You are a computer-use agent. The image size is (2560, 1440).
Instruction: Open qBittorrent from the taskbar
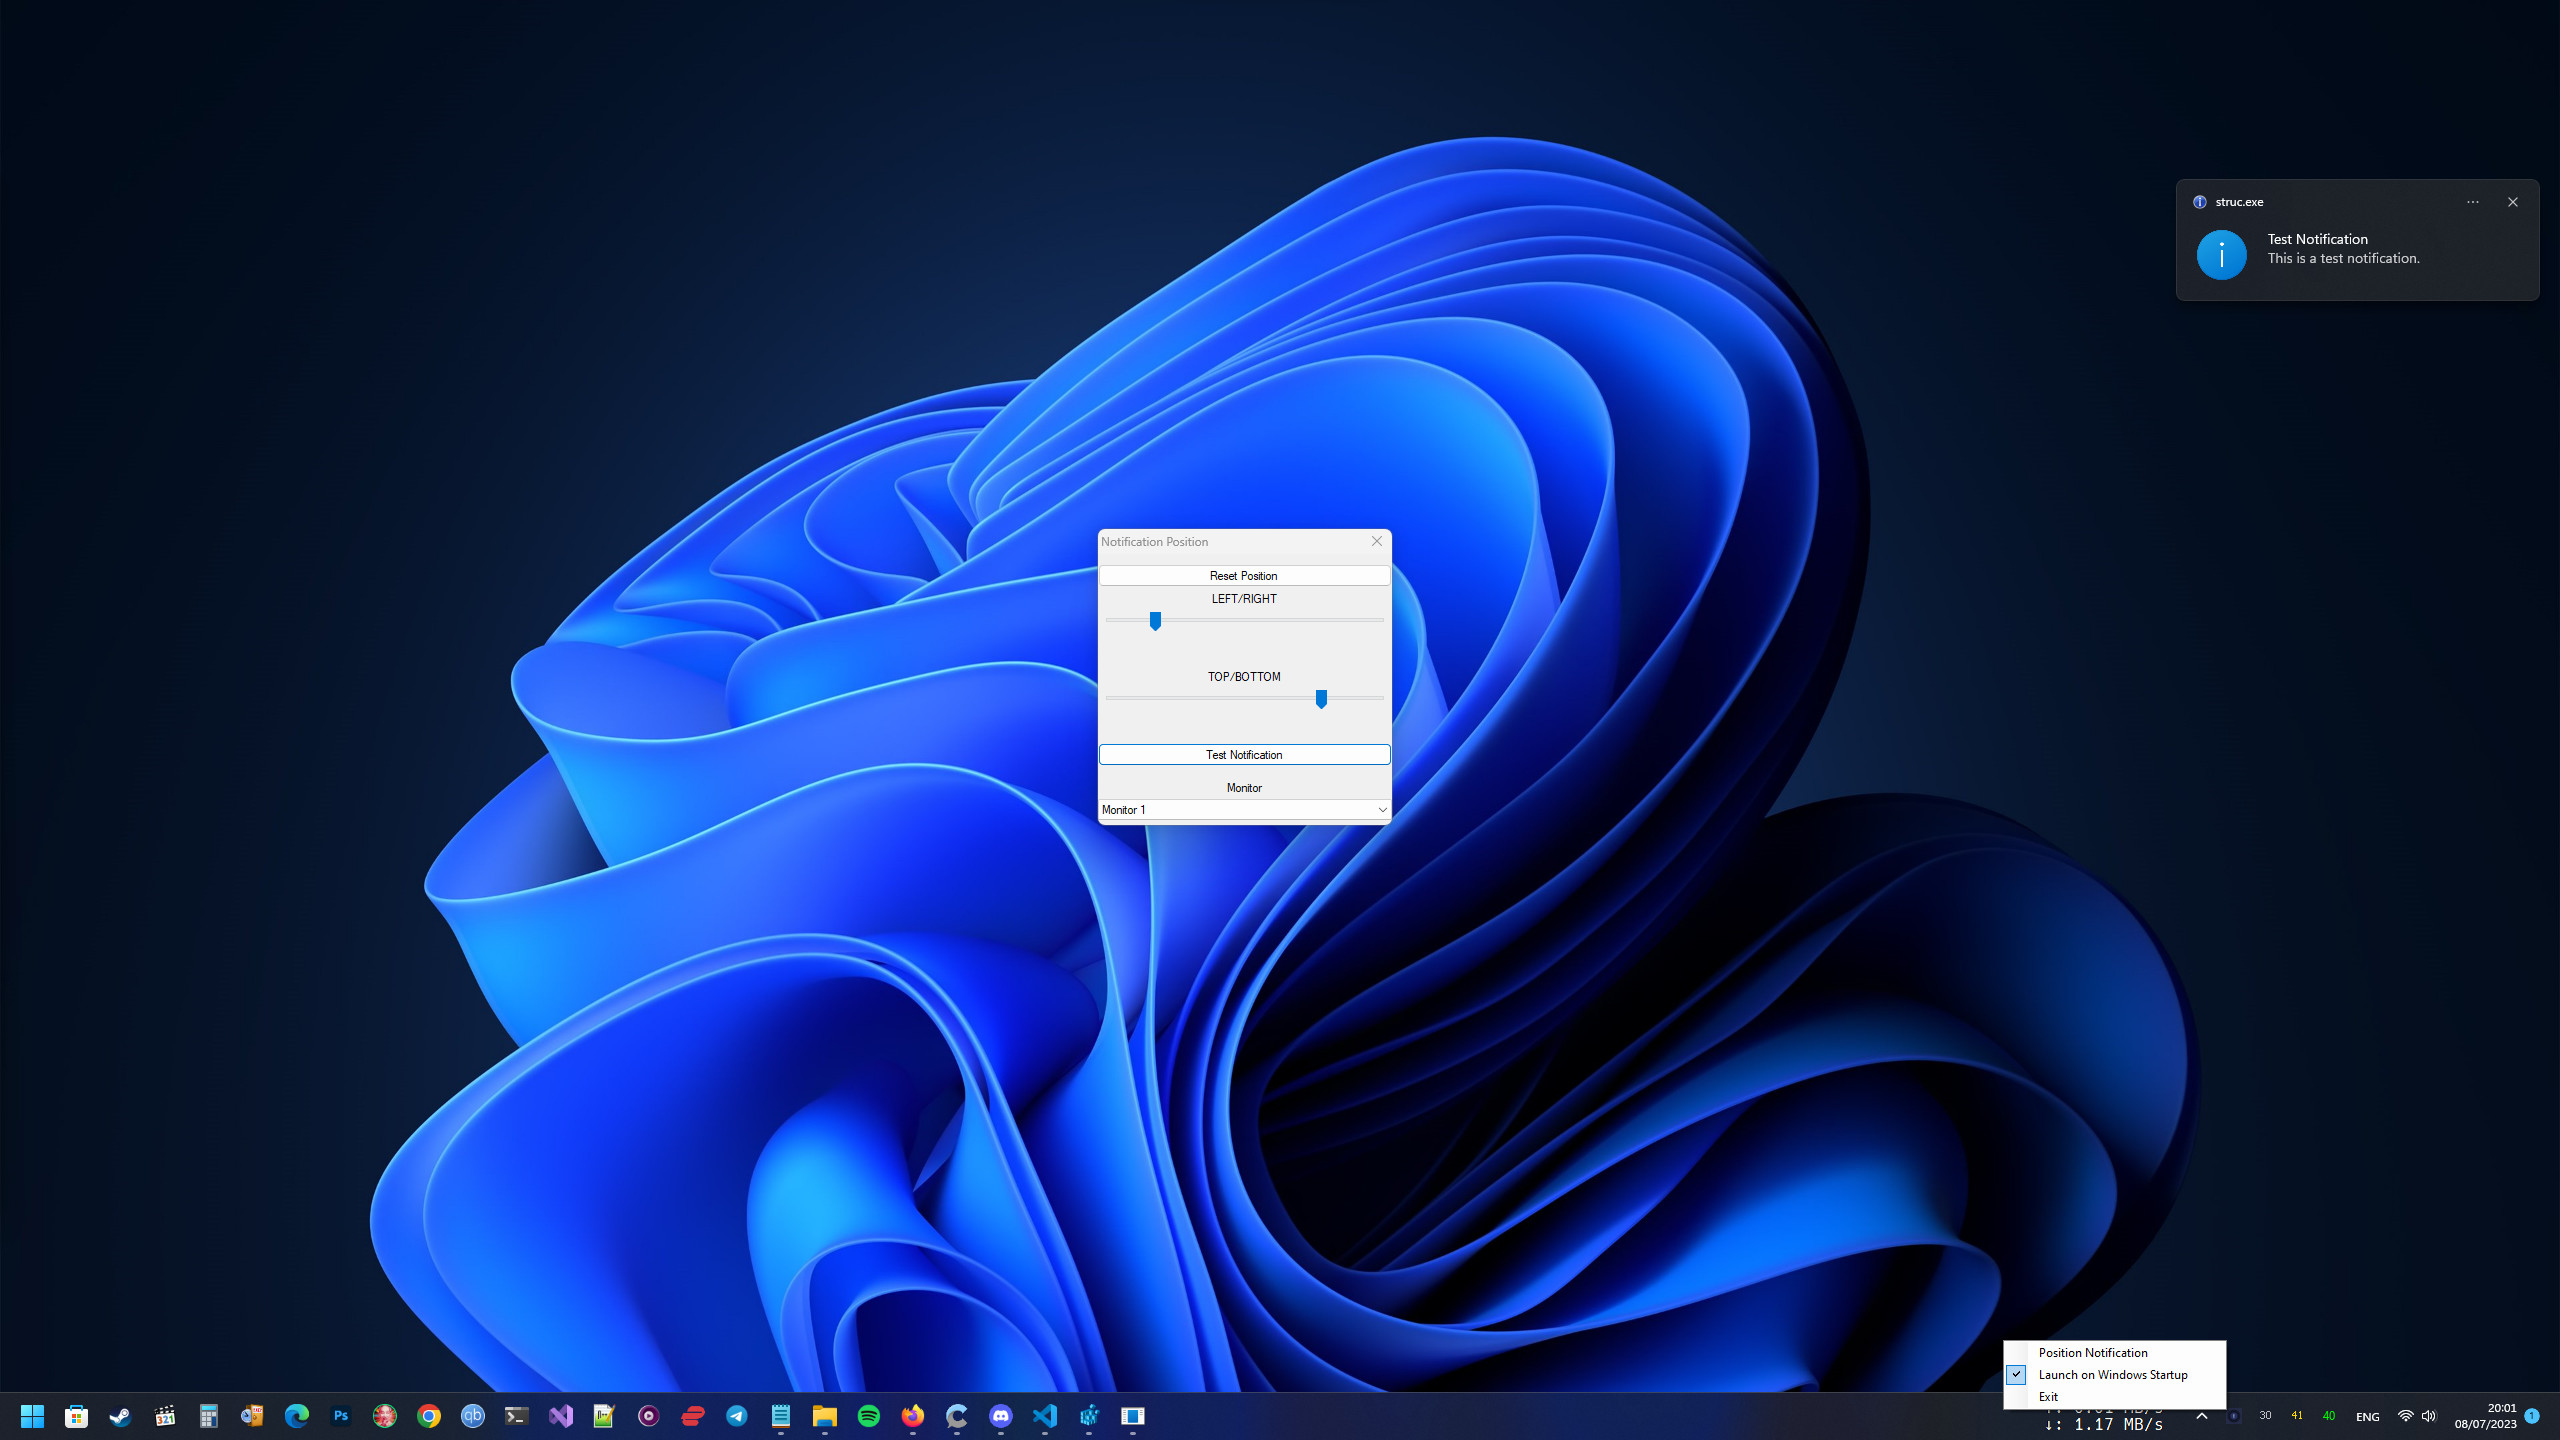coord(472,1416)
